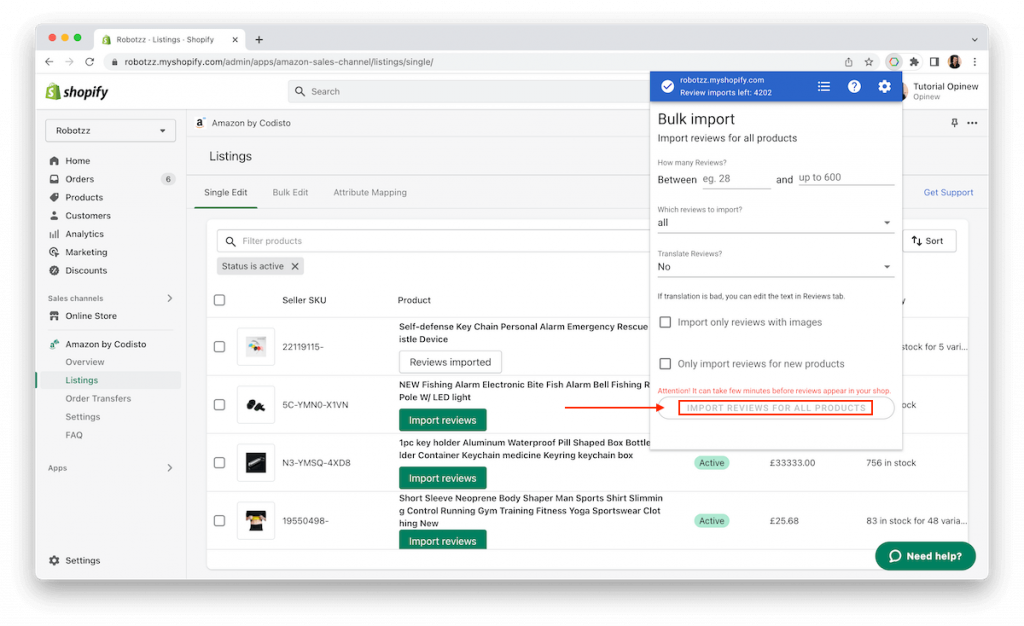Open FAQ under Amazon by Codisto
Viewport: 1024px width, 626px height.
point(74,435)
